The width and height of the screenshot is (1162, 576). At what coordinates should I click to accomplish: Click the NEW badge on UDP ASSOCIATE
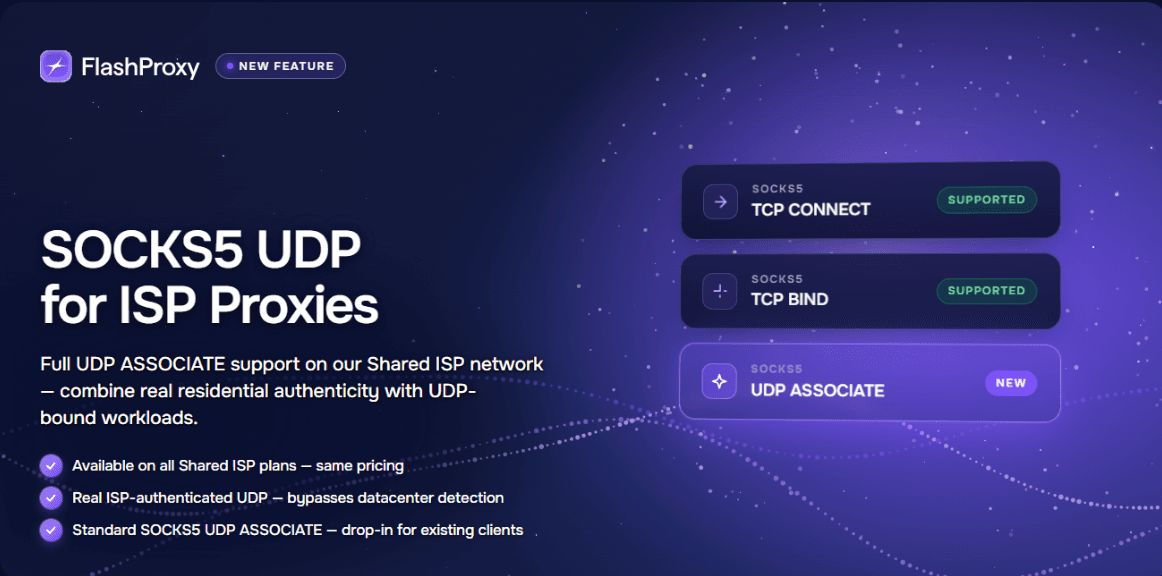coord(1011,383)
